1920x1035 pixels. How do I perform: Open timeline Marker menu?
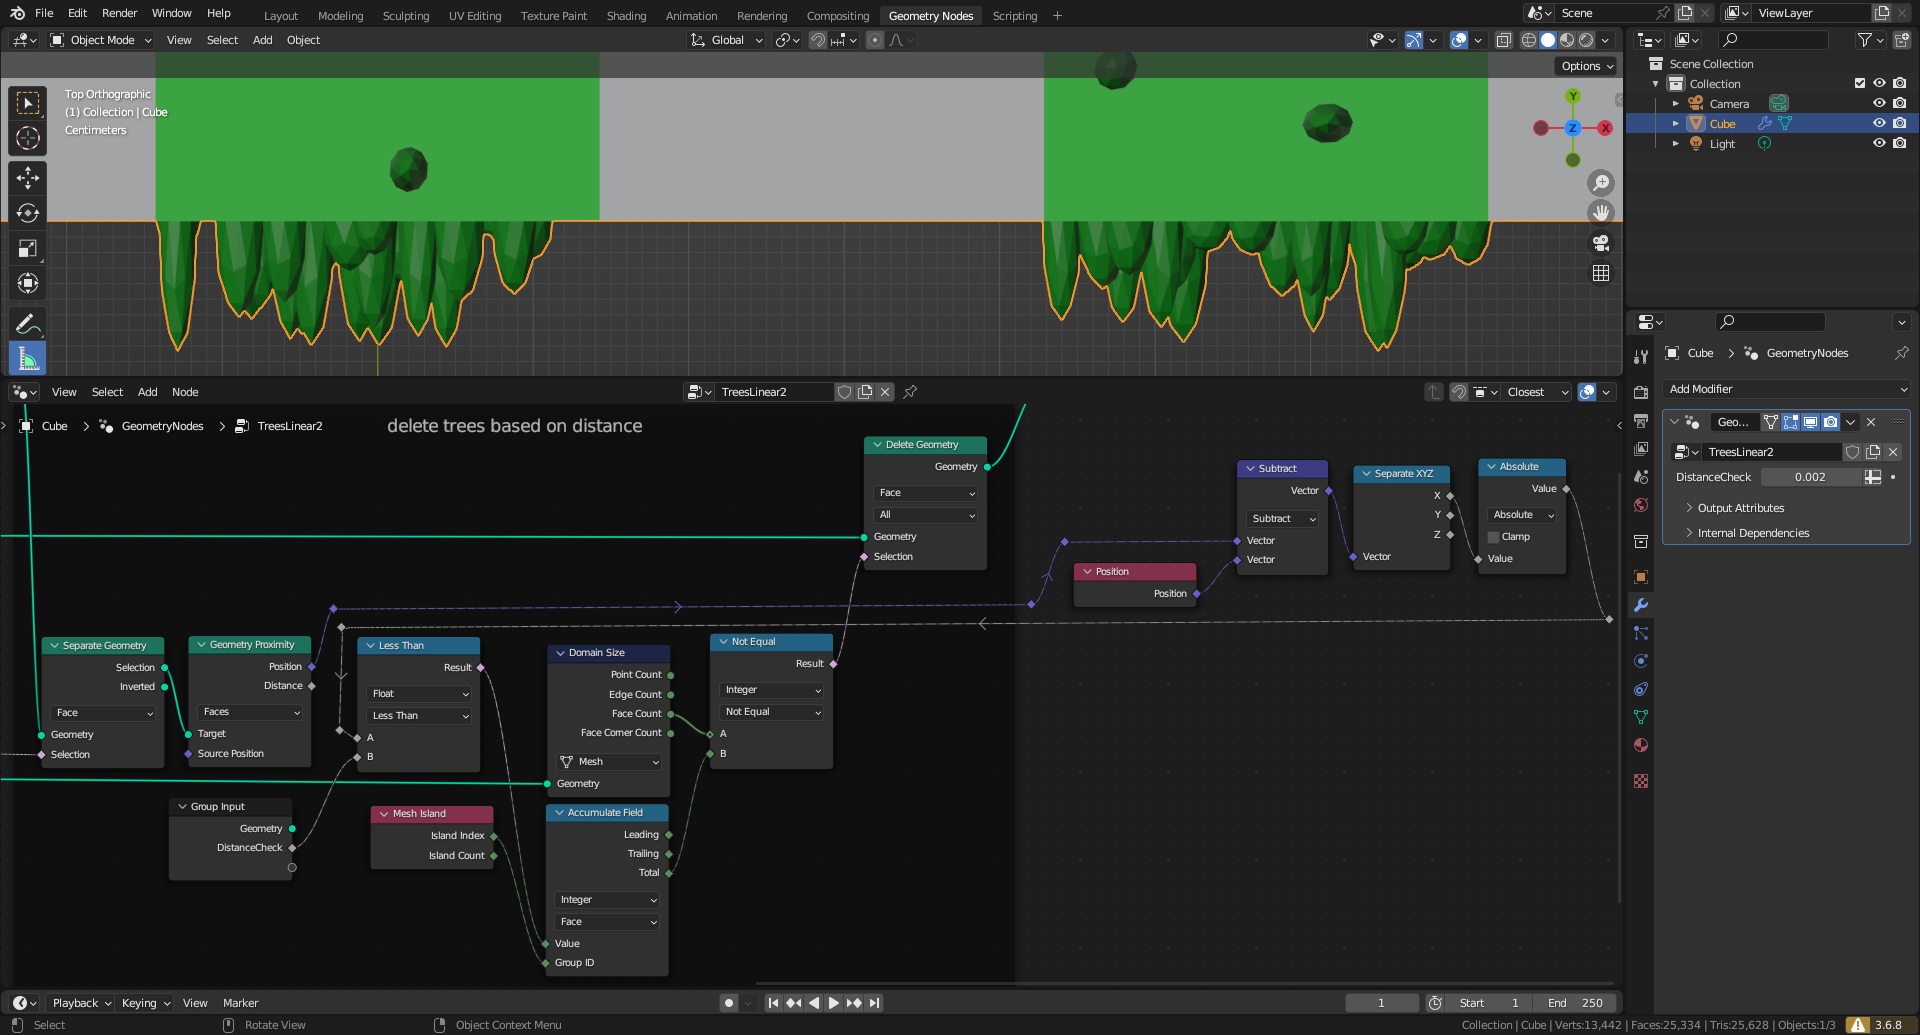[240, 1003]
